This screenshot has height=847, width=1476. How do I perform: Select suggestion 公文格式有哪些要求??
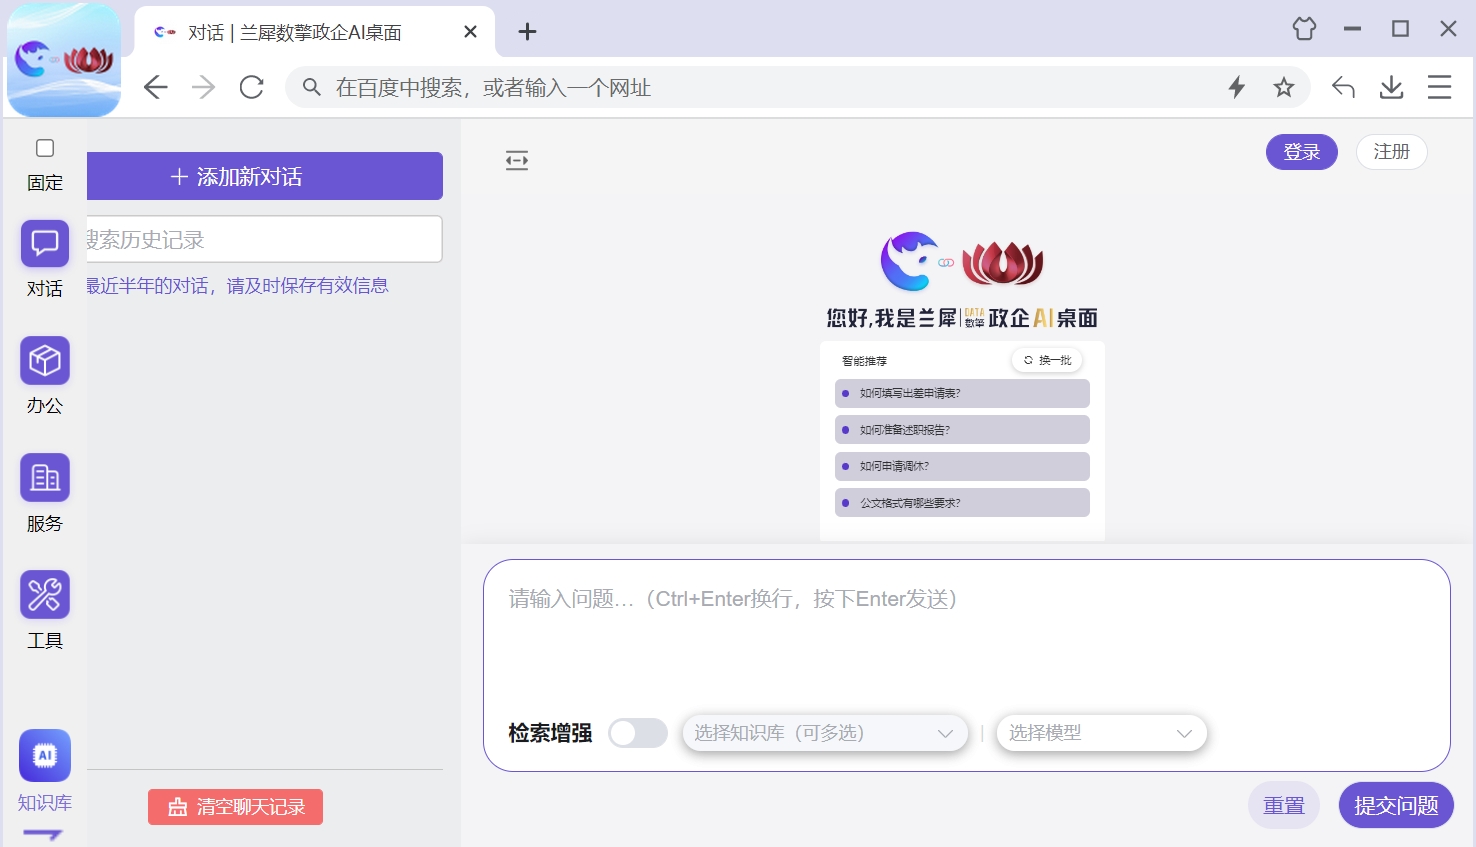pyautogui.click(x=962, y=503)
